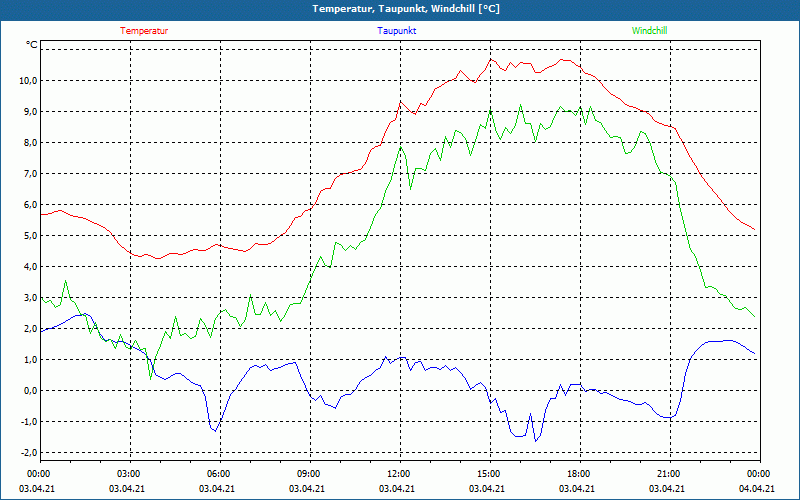800x500 pixels.
Task: Select the 10,0 y-axis value
Action: pos(28,81)
